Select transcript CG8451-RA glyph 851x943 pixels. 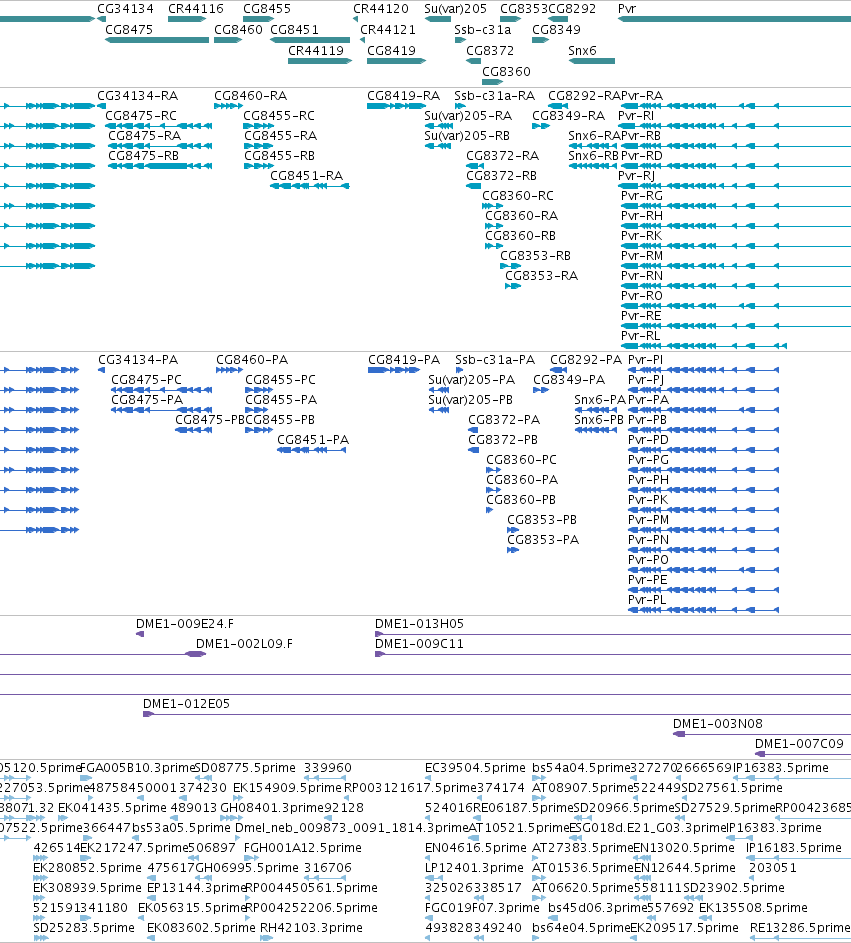pyautogui.click(x=310, y=186)
